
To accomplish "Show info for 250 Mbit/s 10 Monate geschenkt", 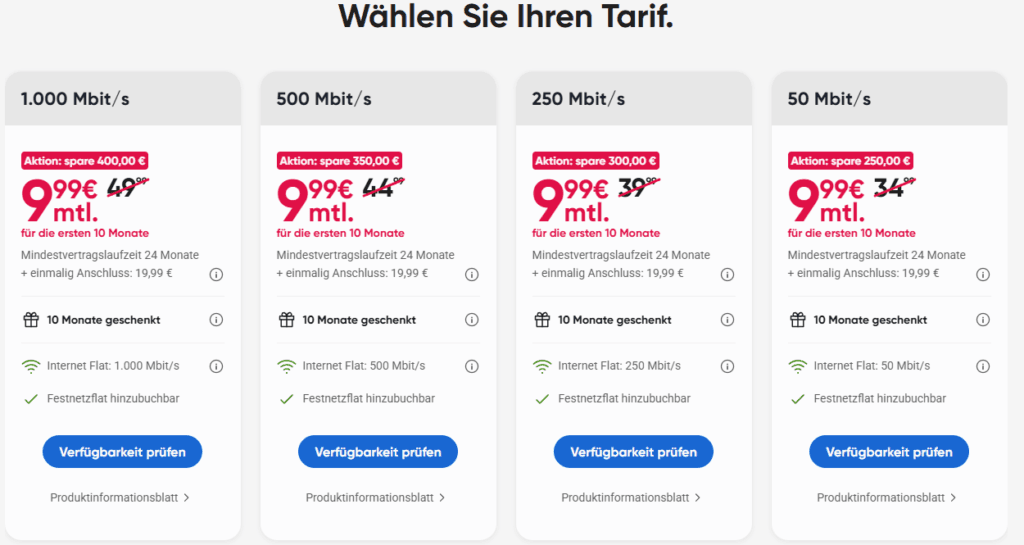I will point(727,320).
